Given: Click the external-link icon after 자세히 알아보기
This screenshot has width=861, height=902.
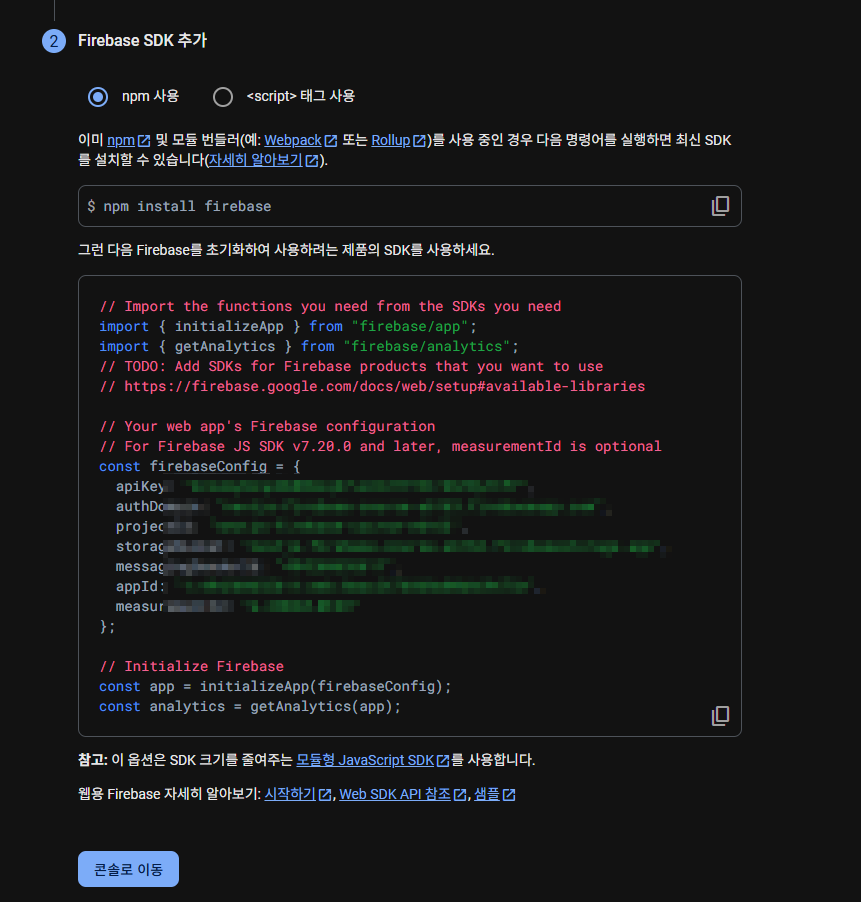Looking at the screenshot, I should click(312, 160).
